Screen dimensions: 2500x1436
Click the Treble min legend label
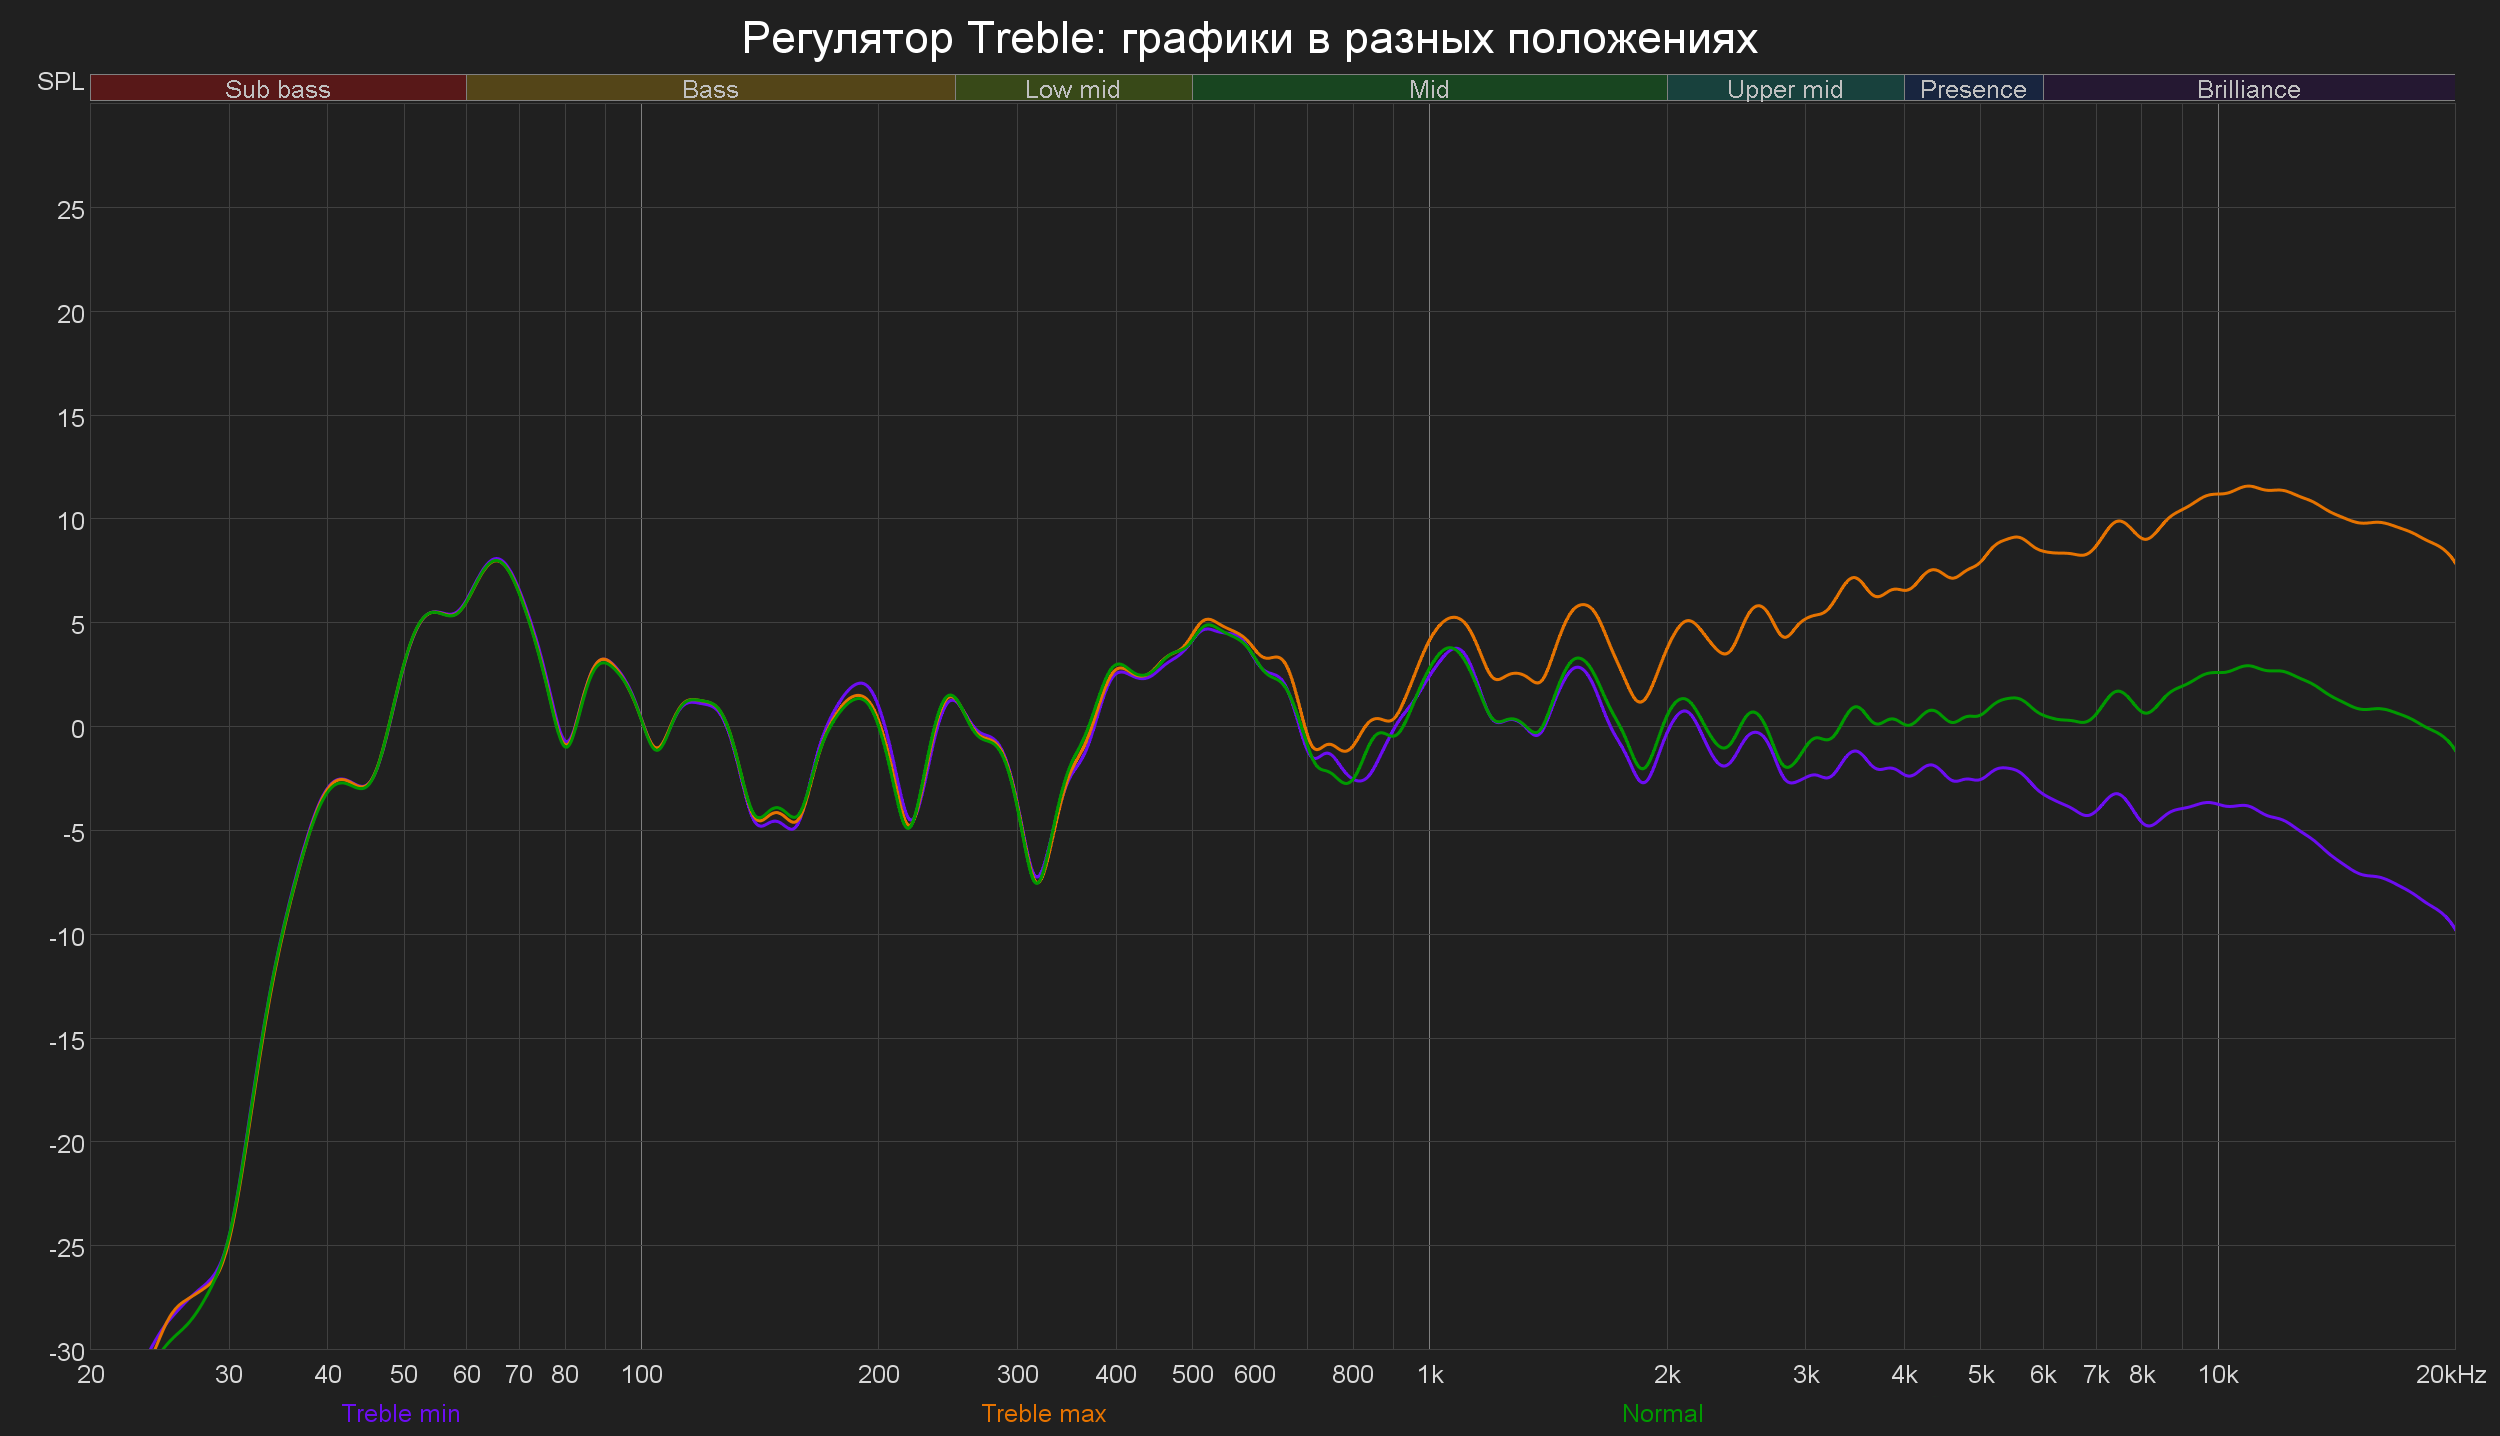400,1413
